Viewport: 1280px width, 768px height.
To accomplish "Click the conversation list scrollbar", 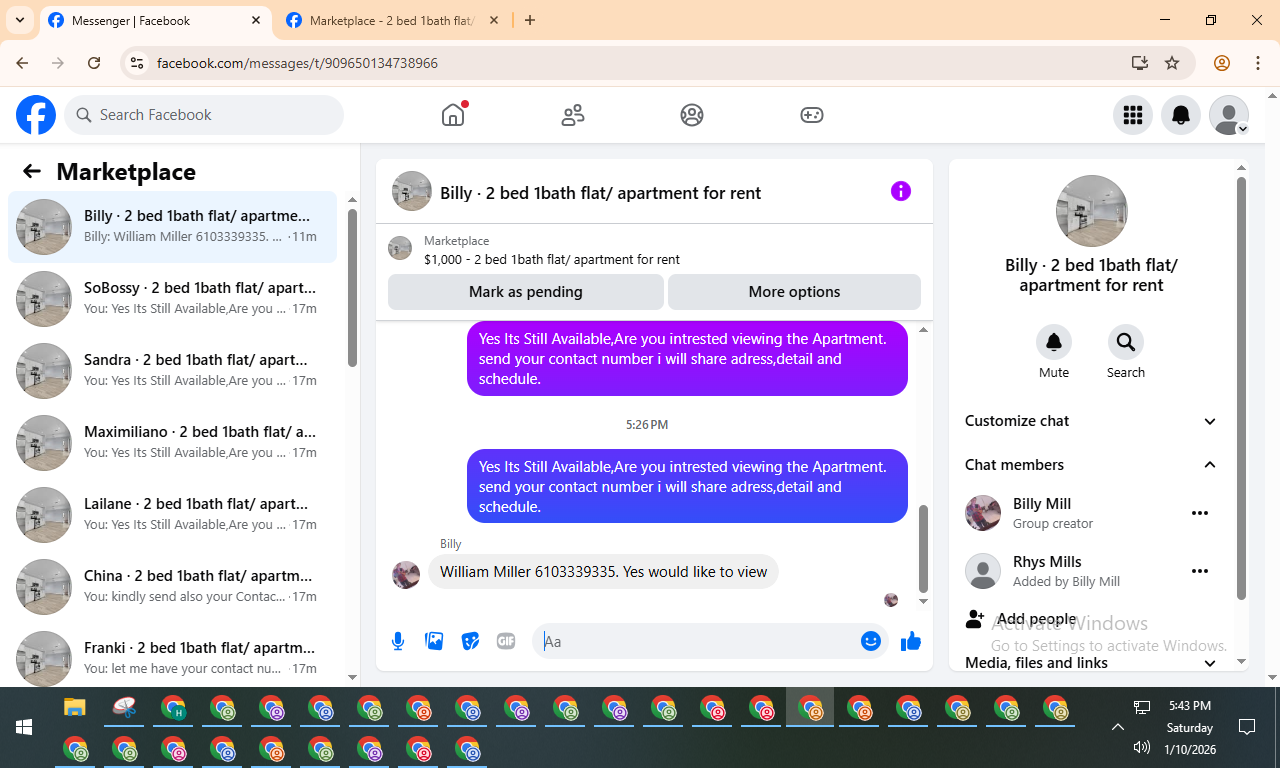I will [x=352, y=288].
